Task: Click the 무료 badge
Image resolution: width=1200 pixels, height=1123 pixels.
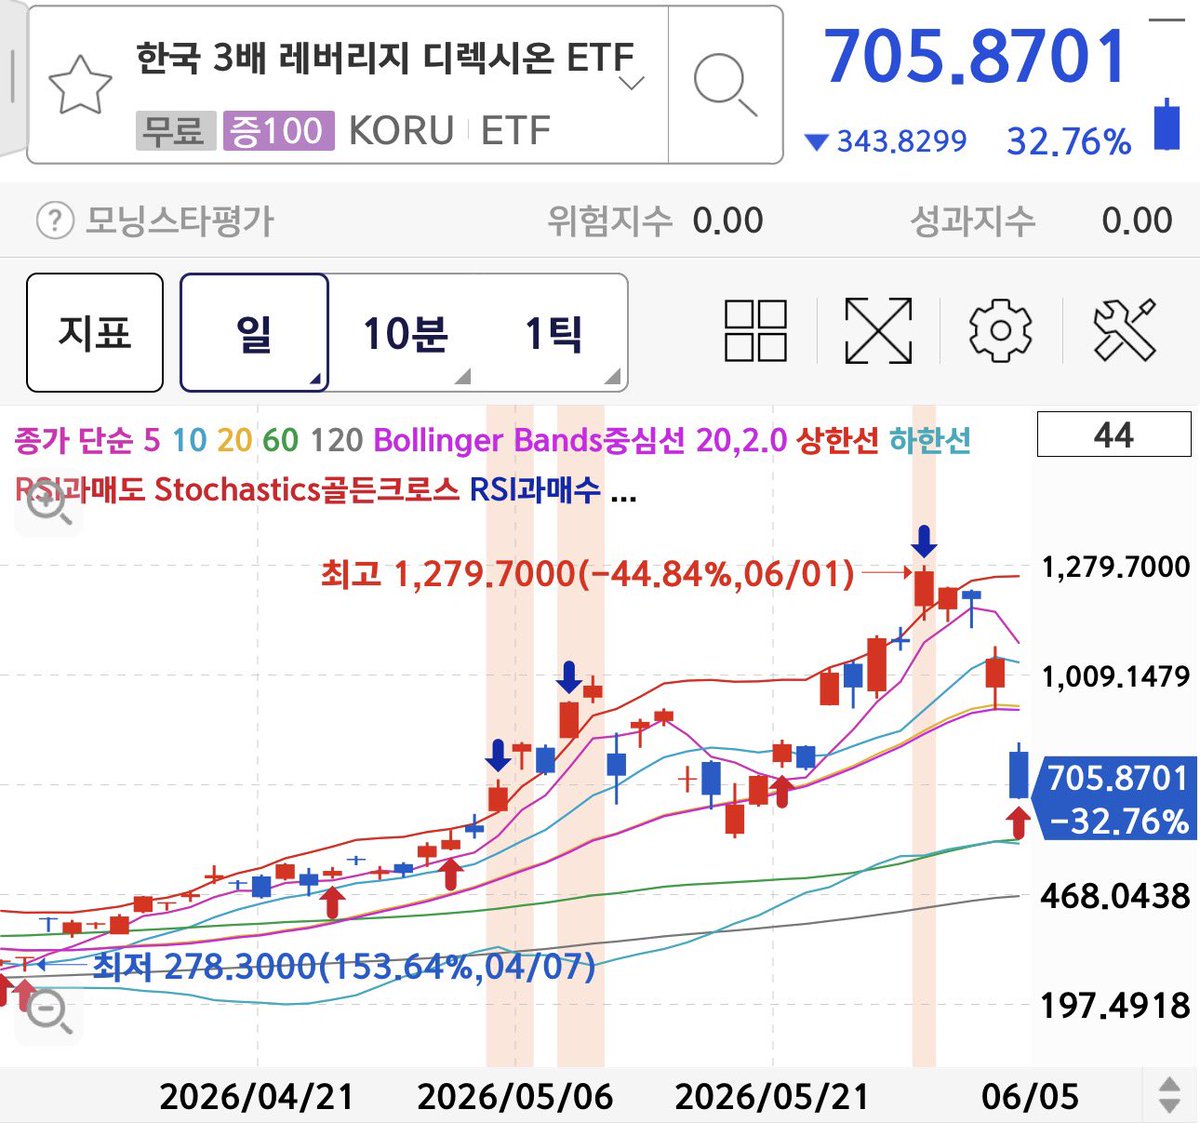Action: tap(175, 131)
